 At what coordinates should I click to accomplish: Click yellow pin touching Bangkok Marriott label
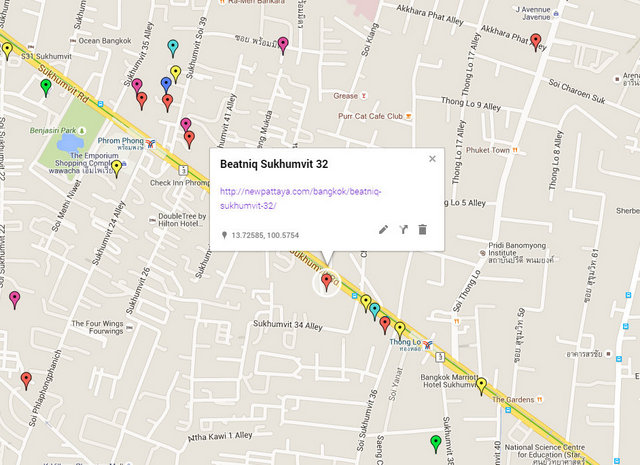(482, 386)
